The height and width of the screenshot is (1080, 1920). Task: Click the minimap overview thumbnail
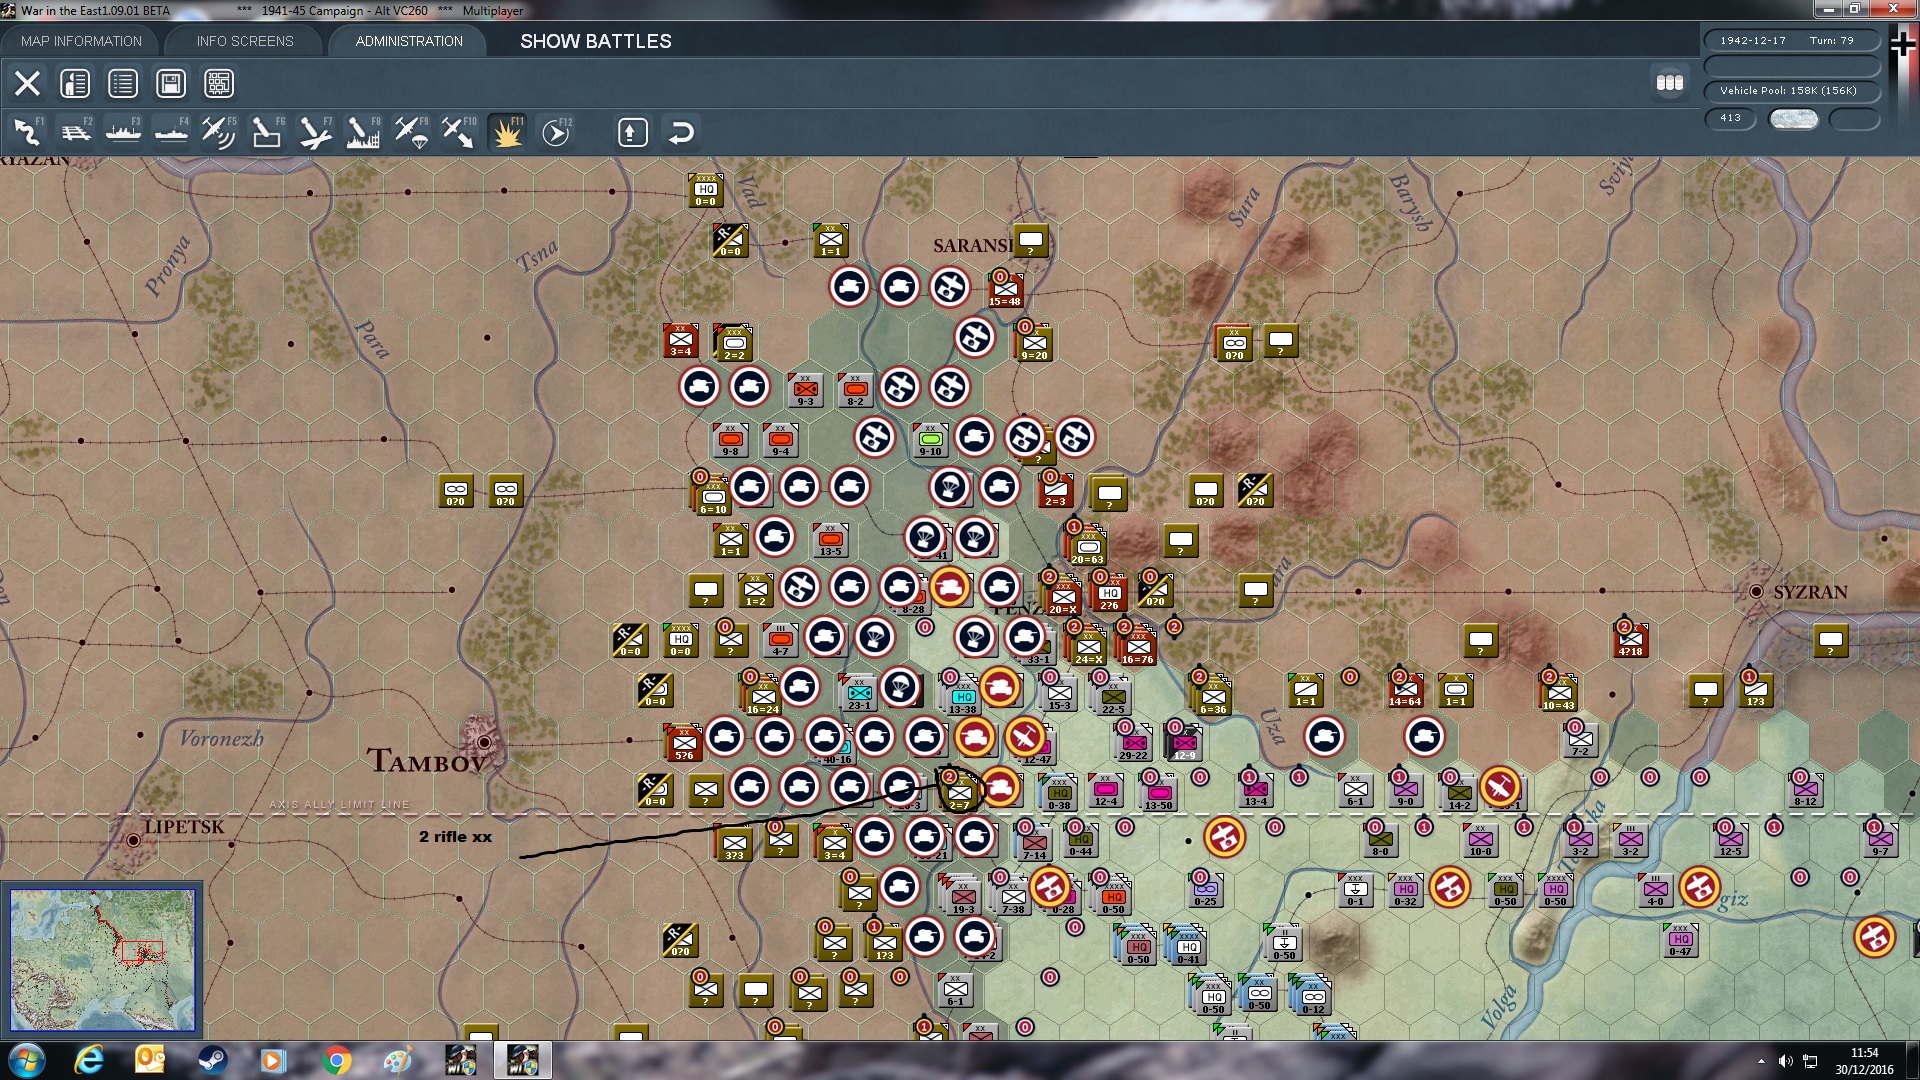click(x=102, y=960)
